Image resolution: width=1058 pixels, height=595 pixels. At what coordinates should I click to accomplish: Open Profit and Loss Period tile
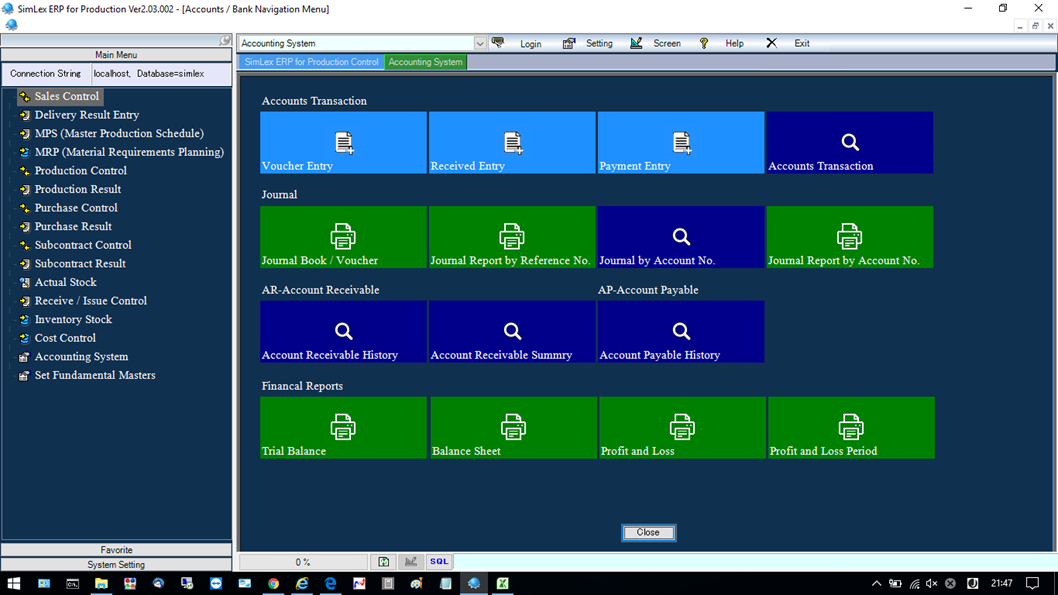pyautogui.click(x=852, y=428)
